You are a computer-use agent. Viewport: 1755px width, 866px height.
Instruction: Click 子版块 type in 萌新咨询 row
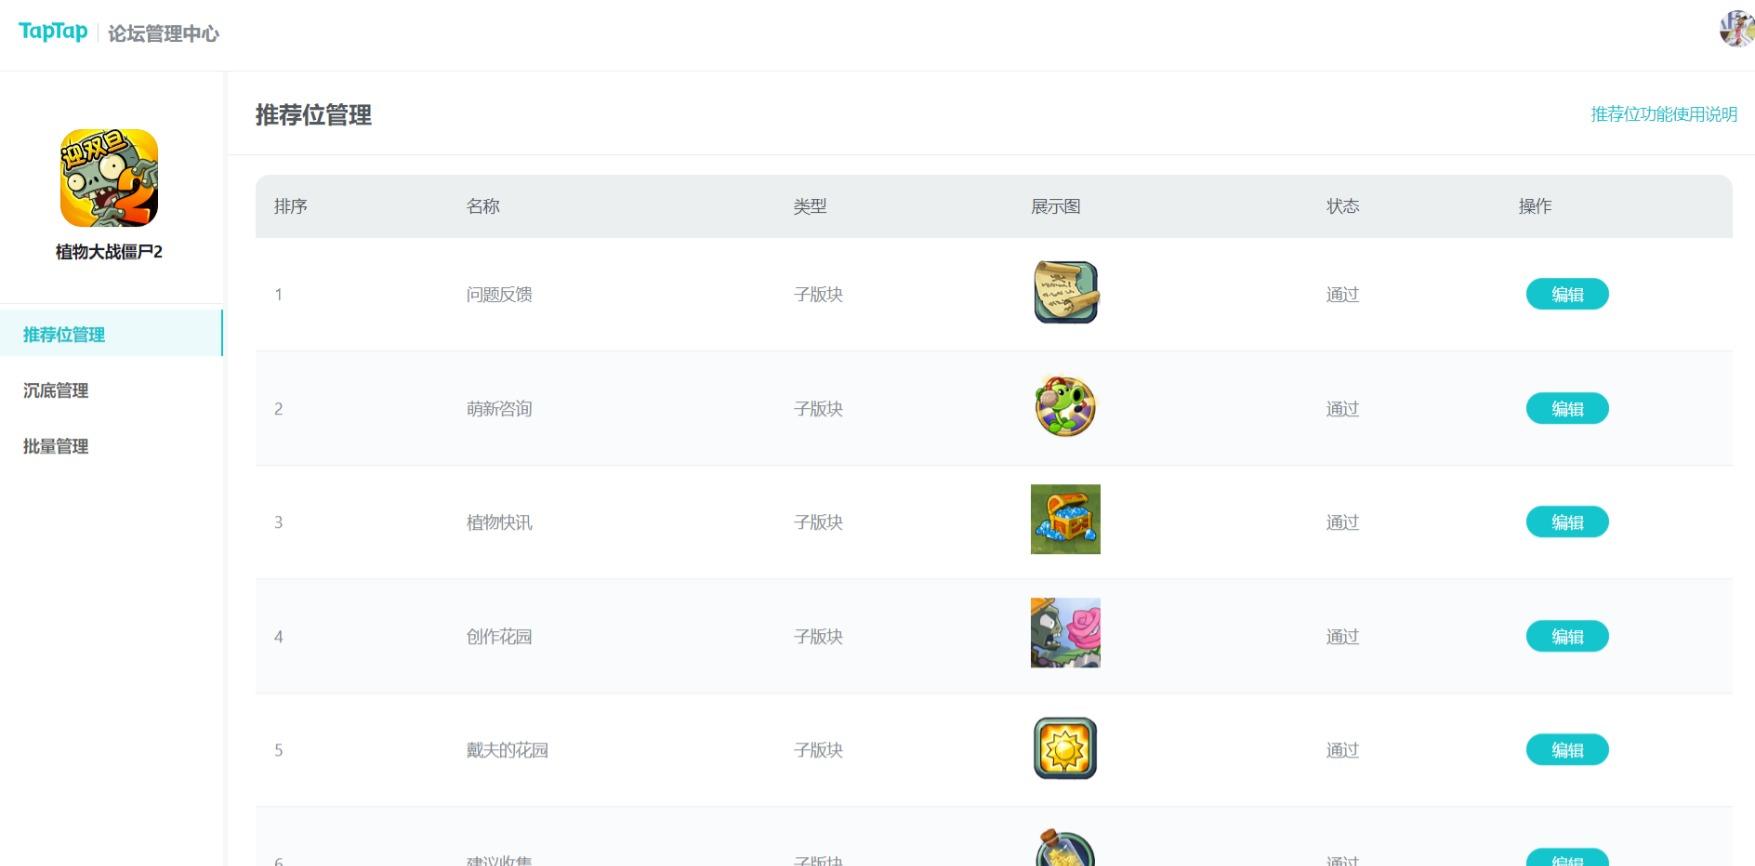click(x=818, y=408)
